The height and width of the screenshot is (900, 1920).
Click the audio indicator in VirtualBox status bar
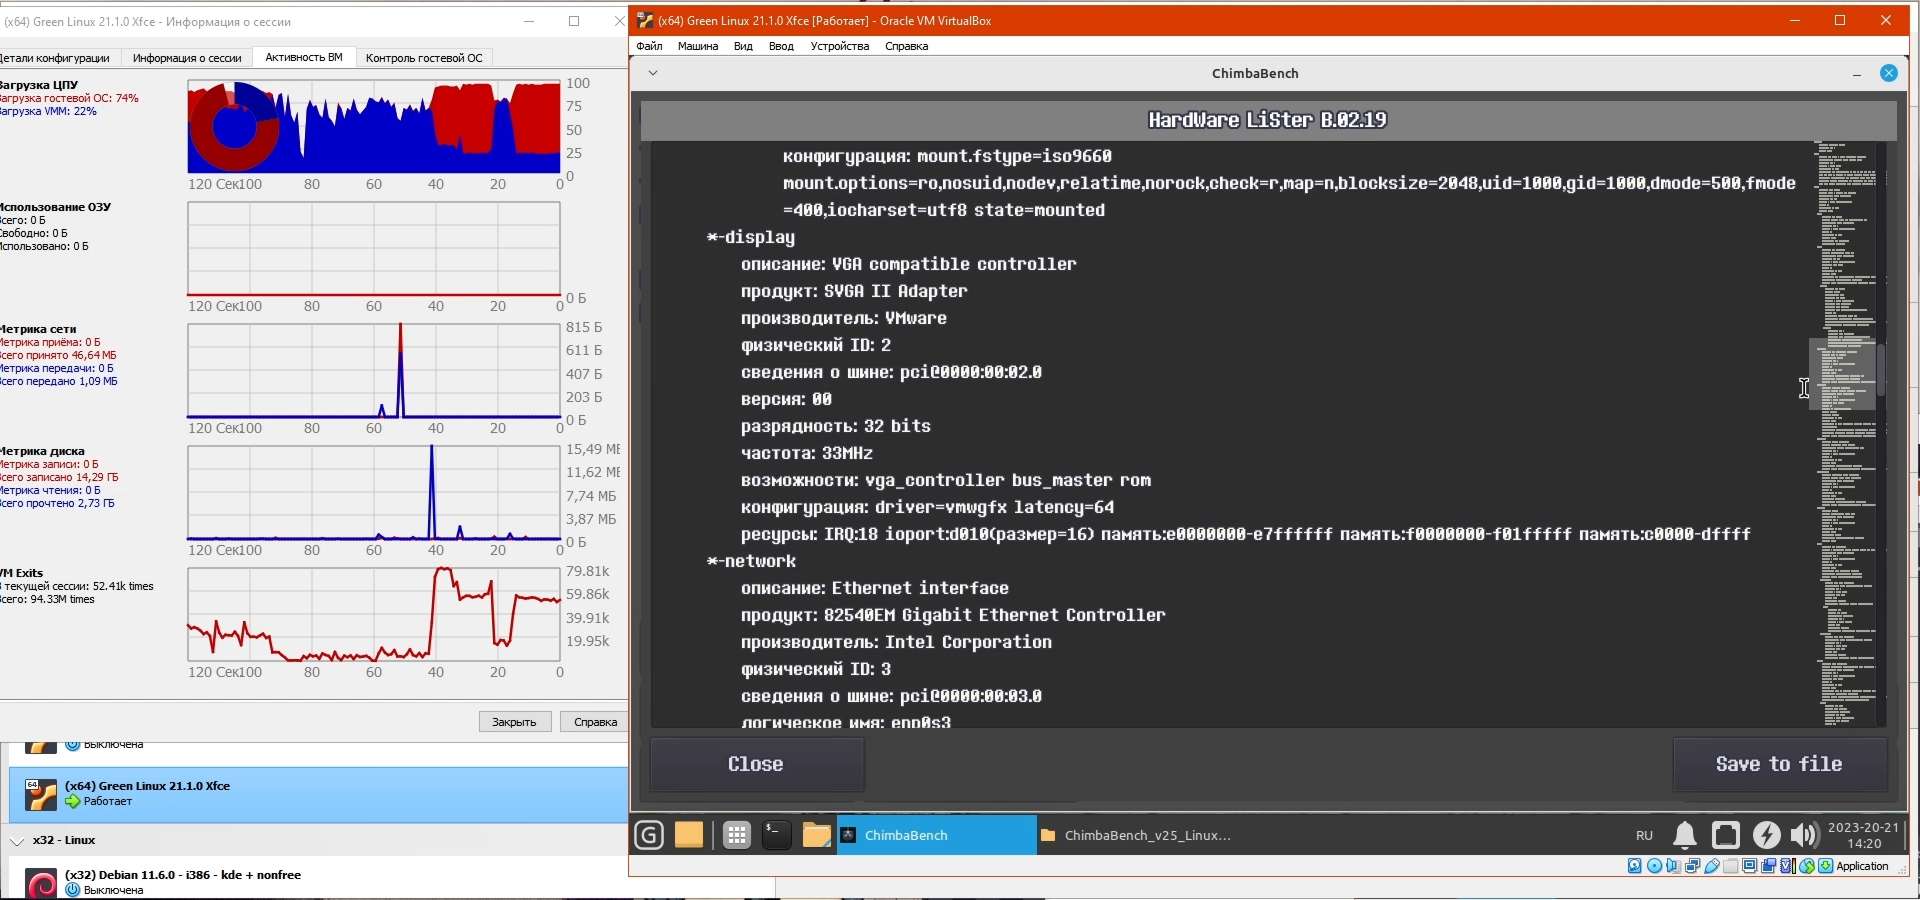coord(1673,866)
